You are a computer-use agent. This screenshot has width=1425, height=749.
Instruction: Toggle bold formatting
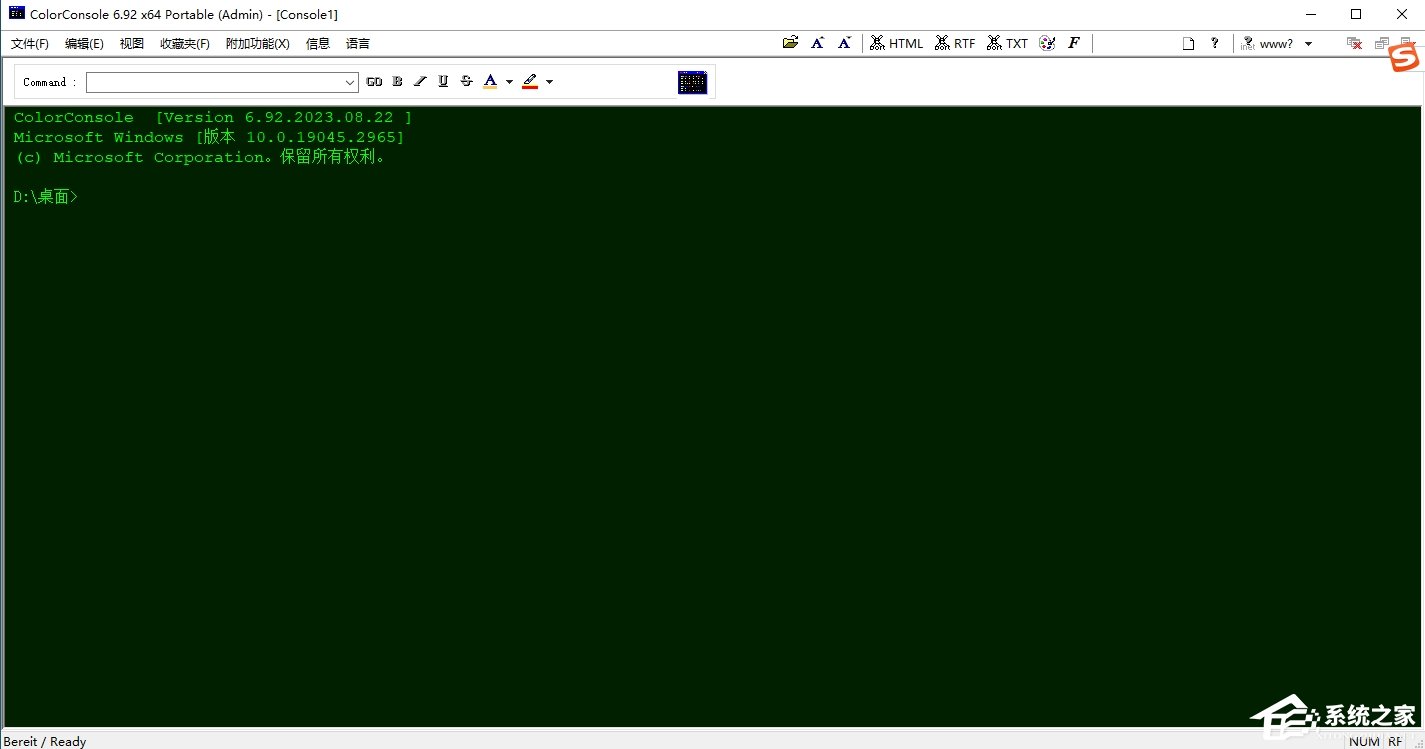(397, 82)
